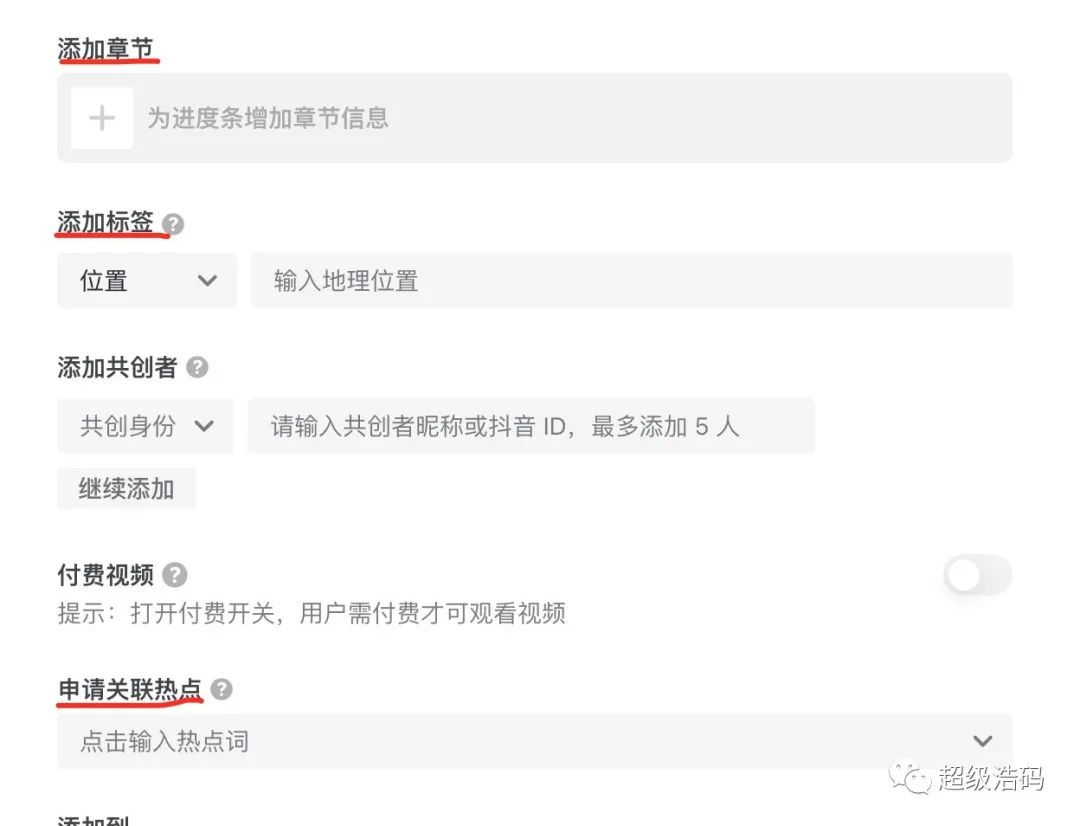Viewport: 1080px width, 826px height.
Task: Expand the 点击输入热点词 hot topic dropdown
Action: click(982, 741)
